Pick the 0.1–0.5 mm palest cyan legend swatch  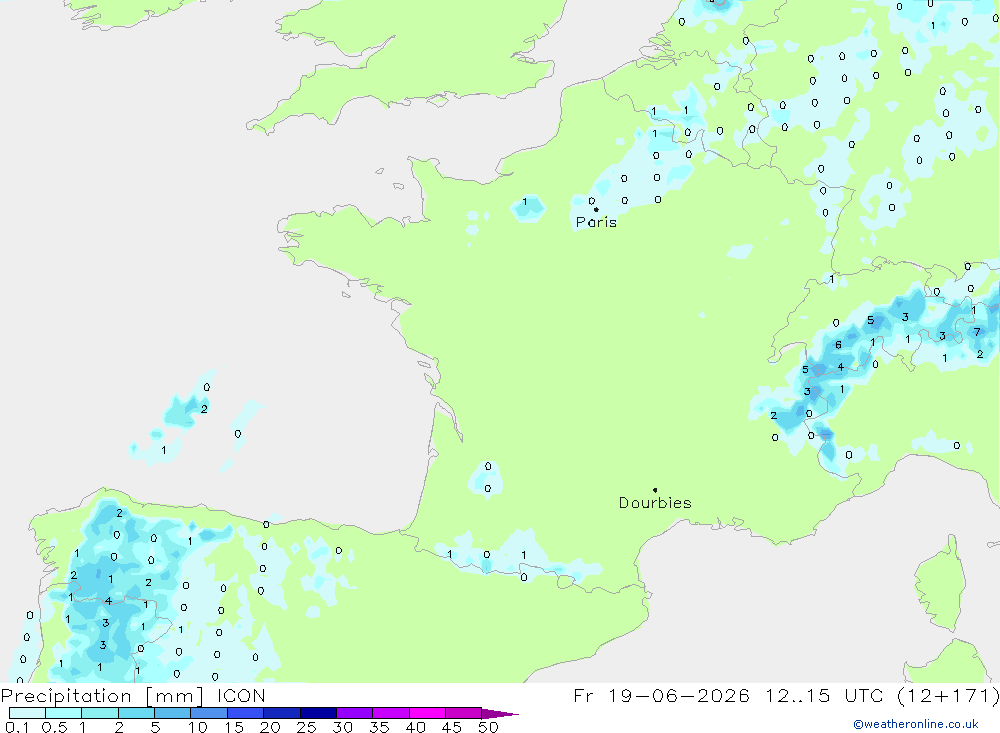[27, 713]
